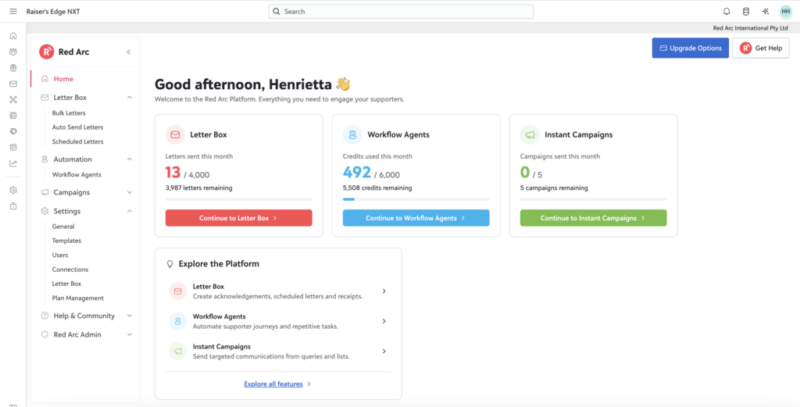This screenshot has height=407, width=800.
Task: Open the envelope icon in left rail
Action: coord(13,84)
